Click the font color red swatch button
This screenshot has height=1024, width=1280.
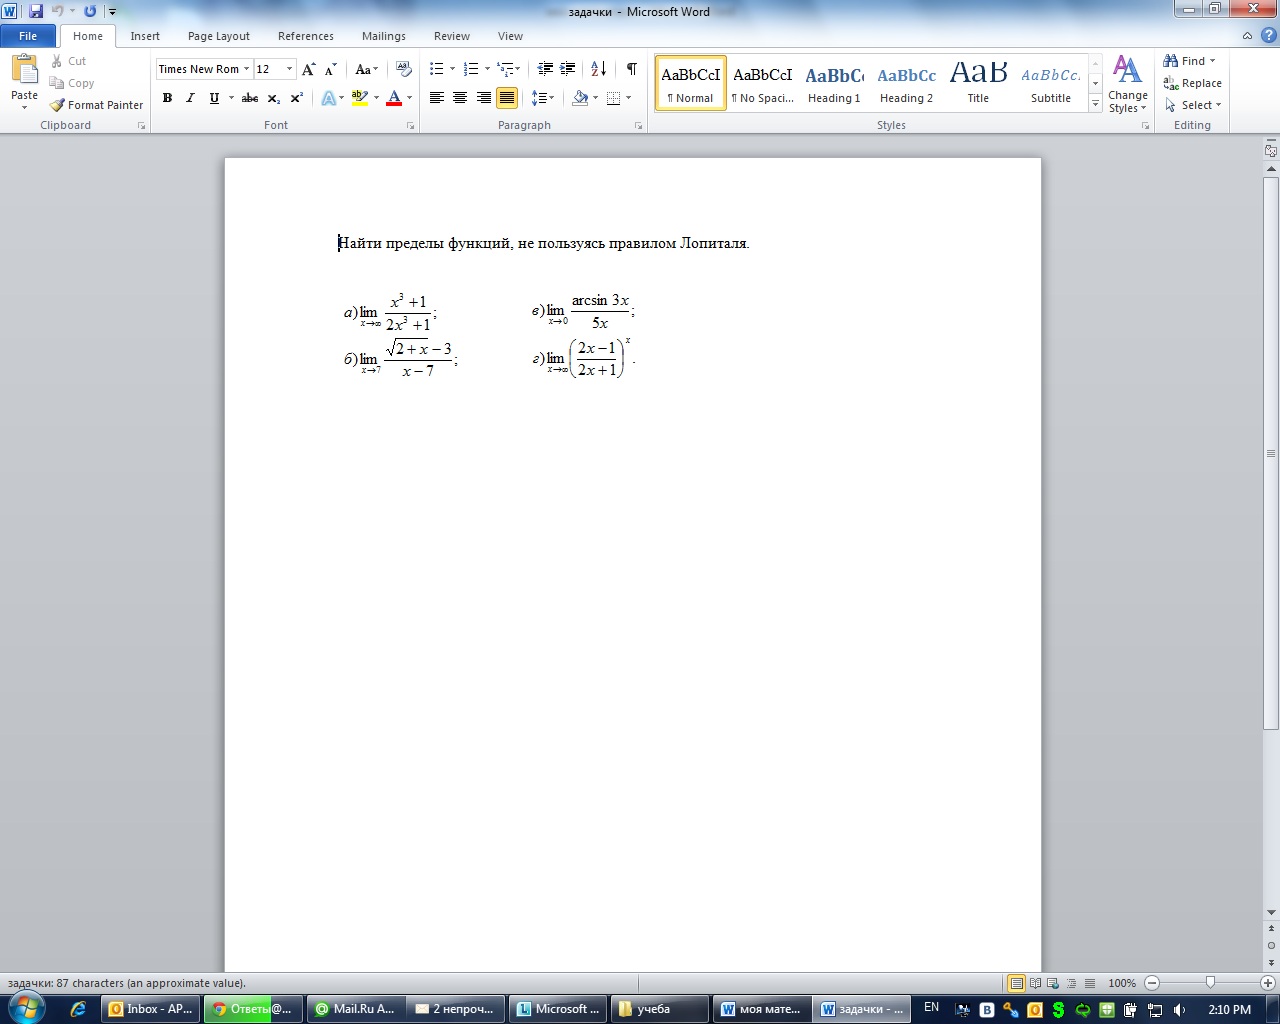click(394, 98)
